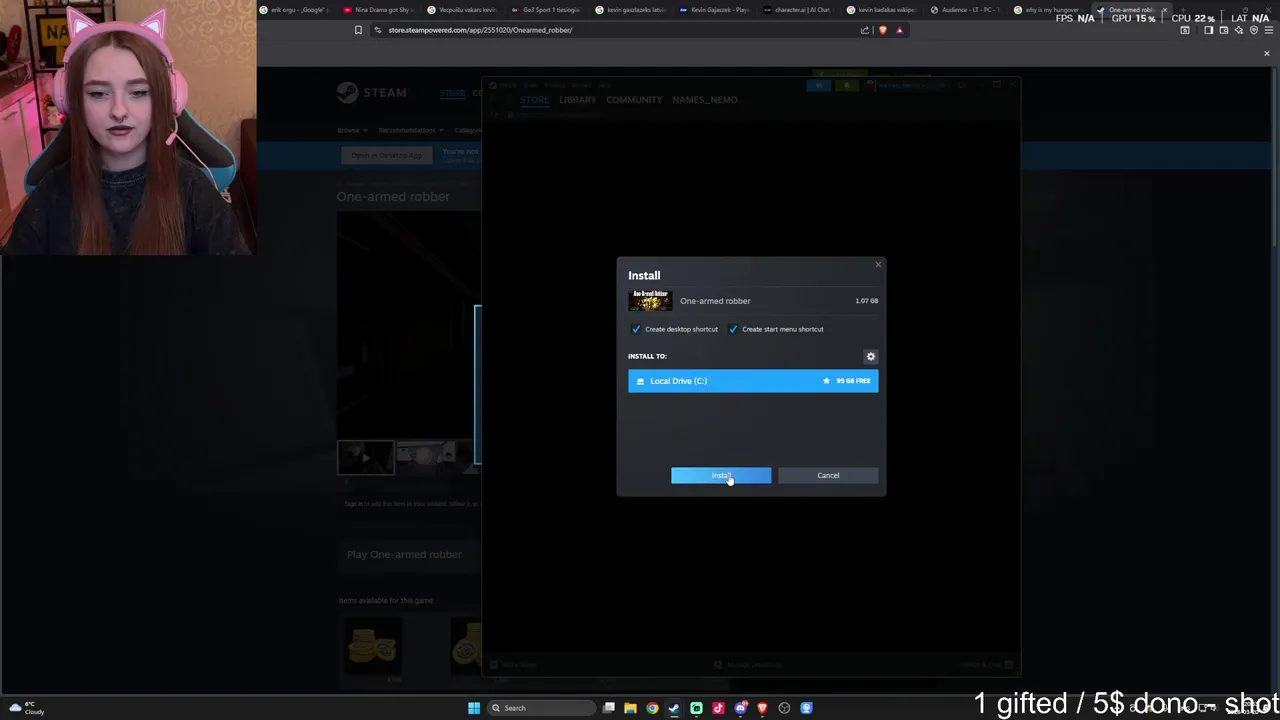Close the One-armed robber browser tab

[1164, 10]
